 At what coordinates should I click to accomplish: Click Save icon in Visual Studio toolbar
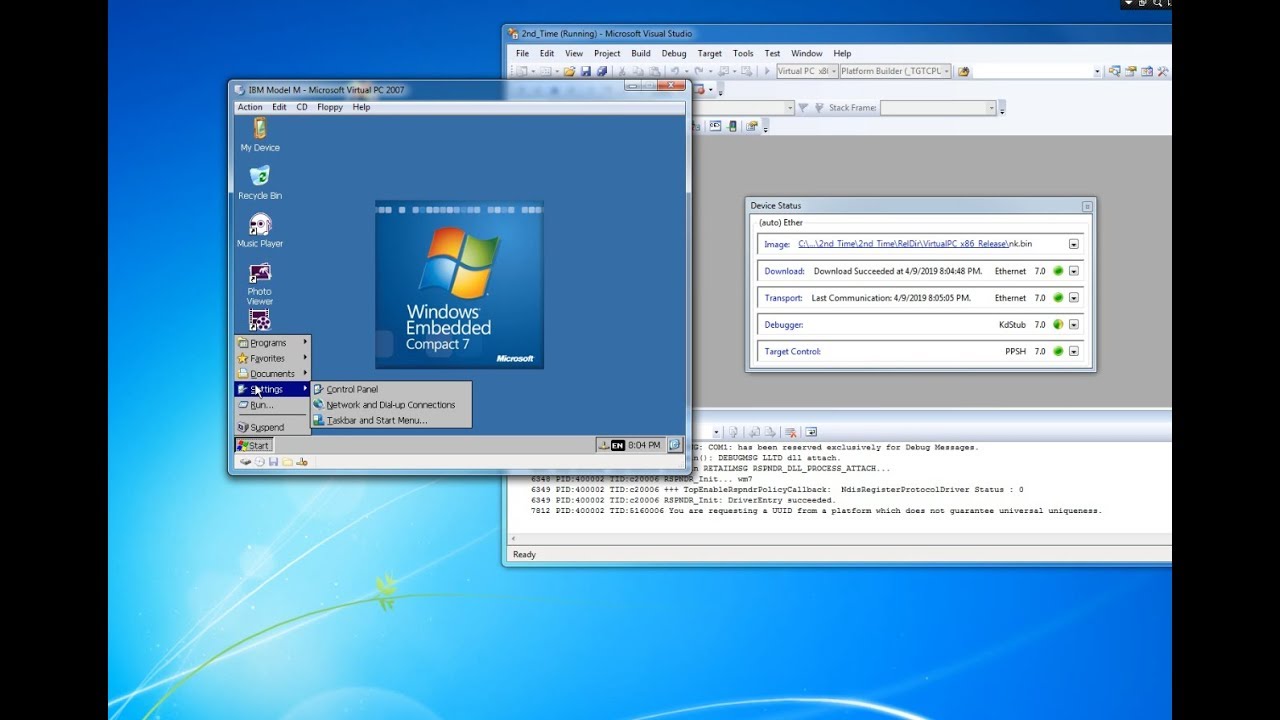pos(586,71)
